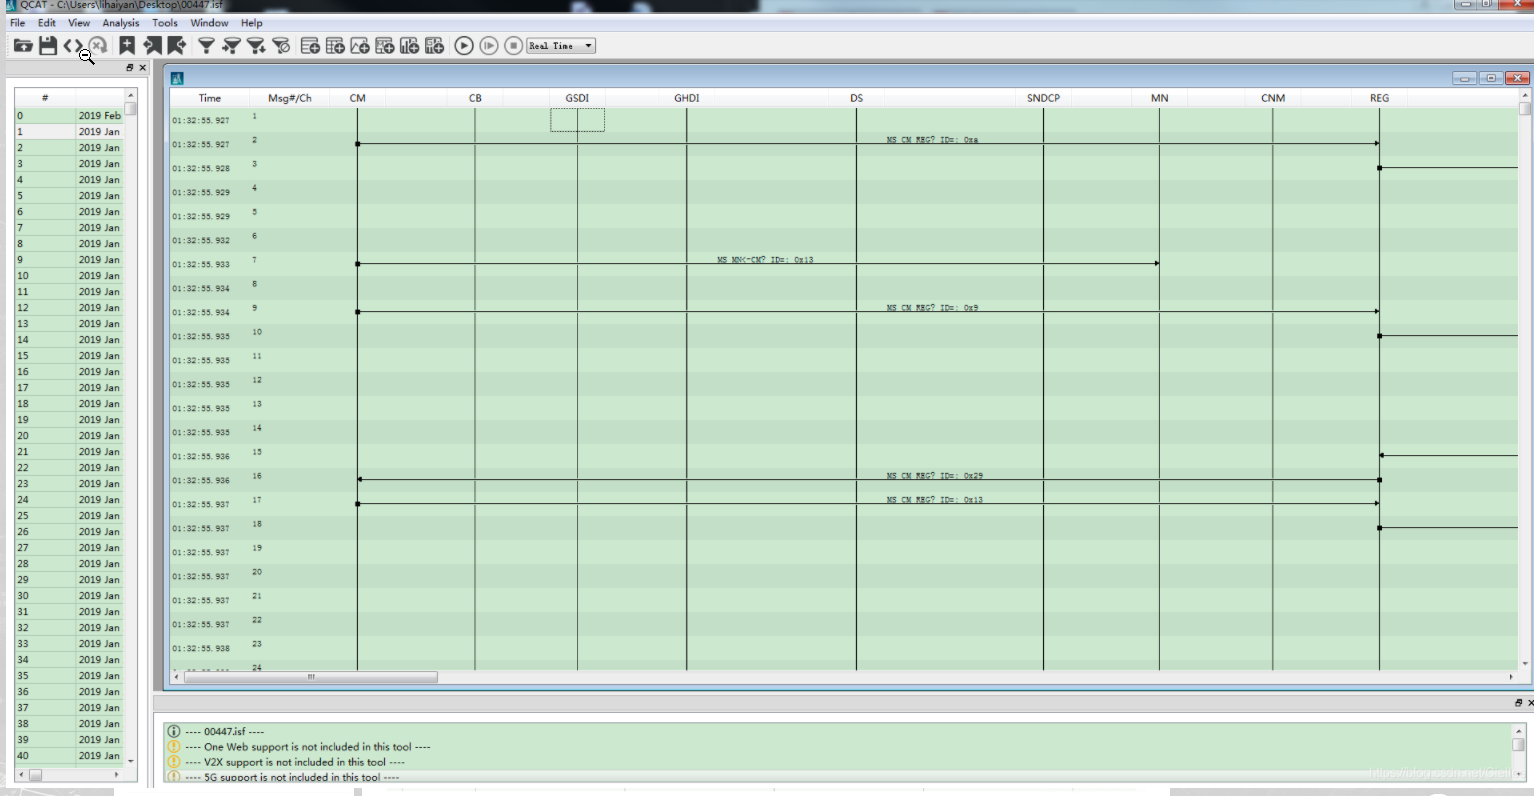This screenshot has width=1534, height=796.
Task: Add a bookmark to the log
Action: (127, 45)
